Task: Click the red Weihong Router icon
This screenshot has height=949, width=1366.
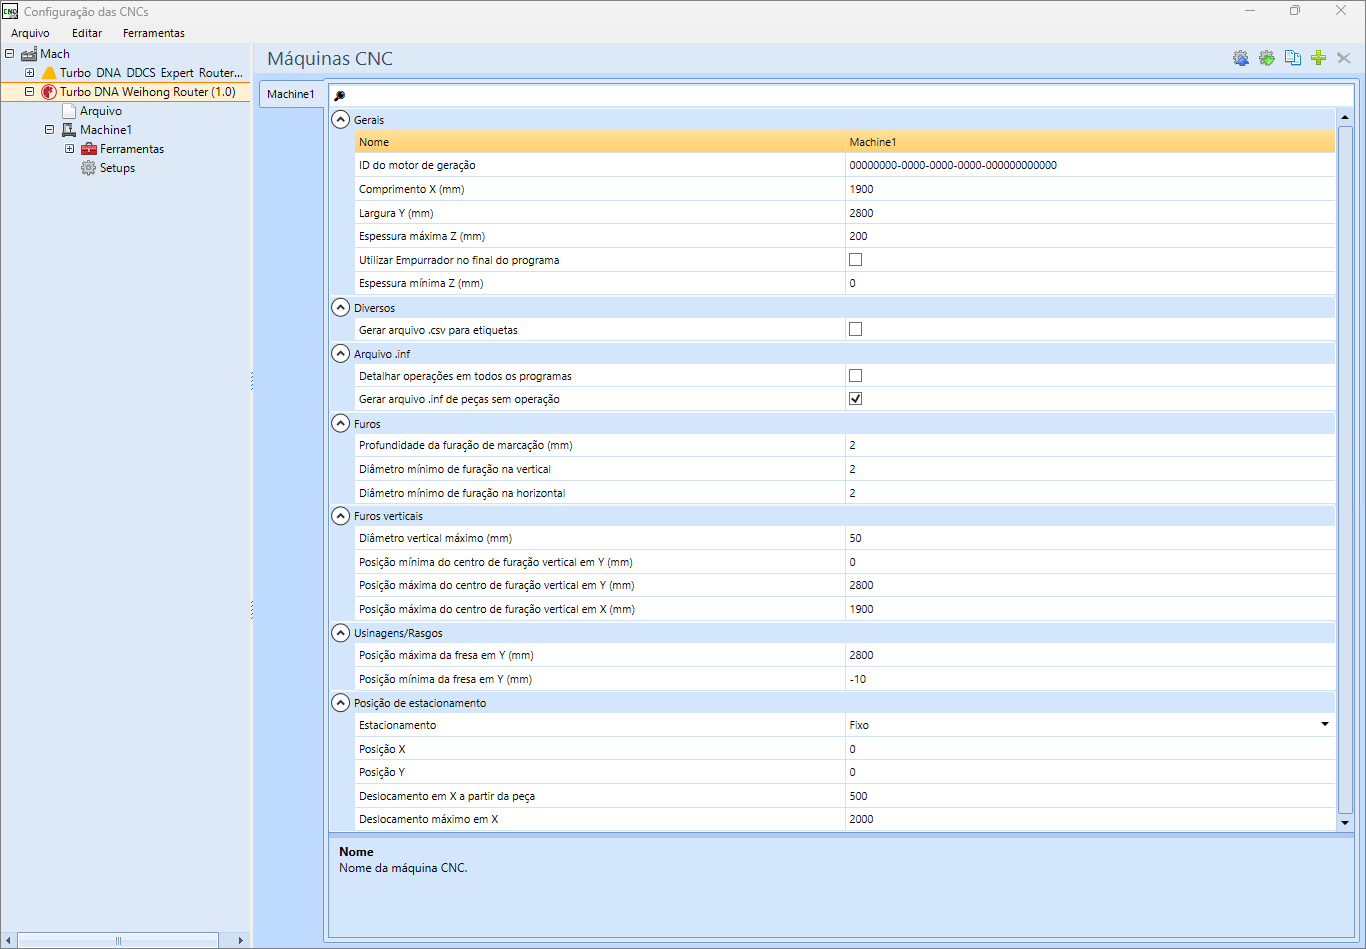Action: pyautogui.click(x=49, y=92)
